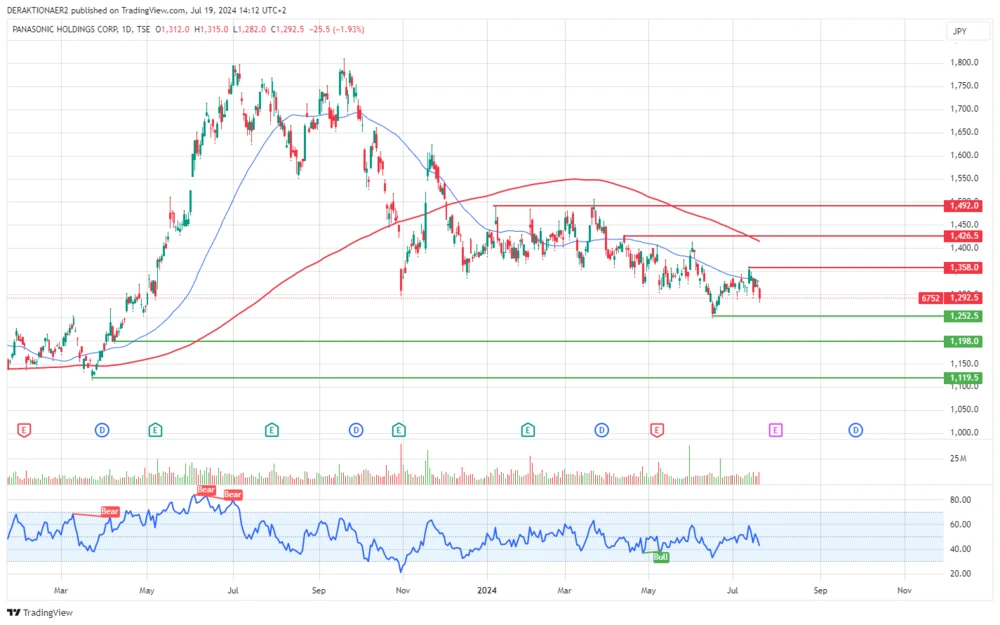Viewport: 1000px width, 625px height.
Task: Click the TradingView logo
Action: coord(30,613)
